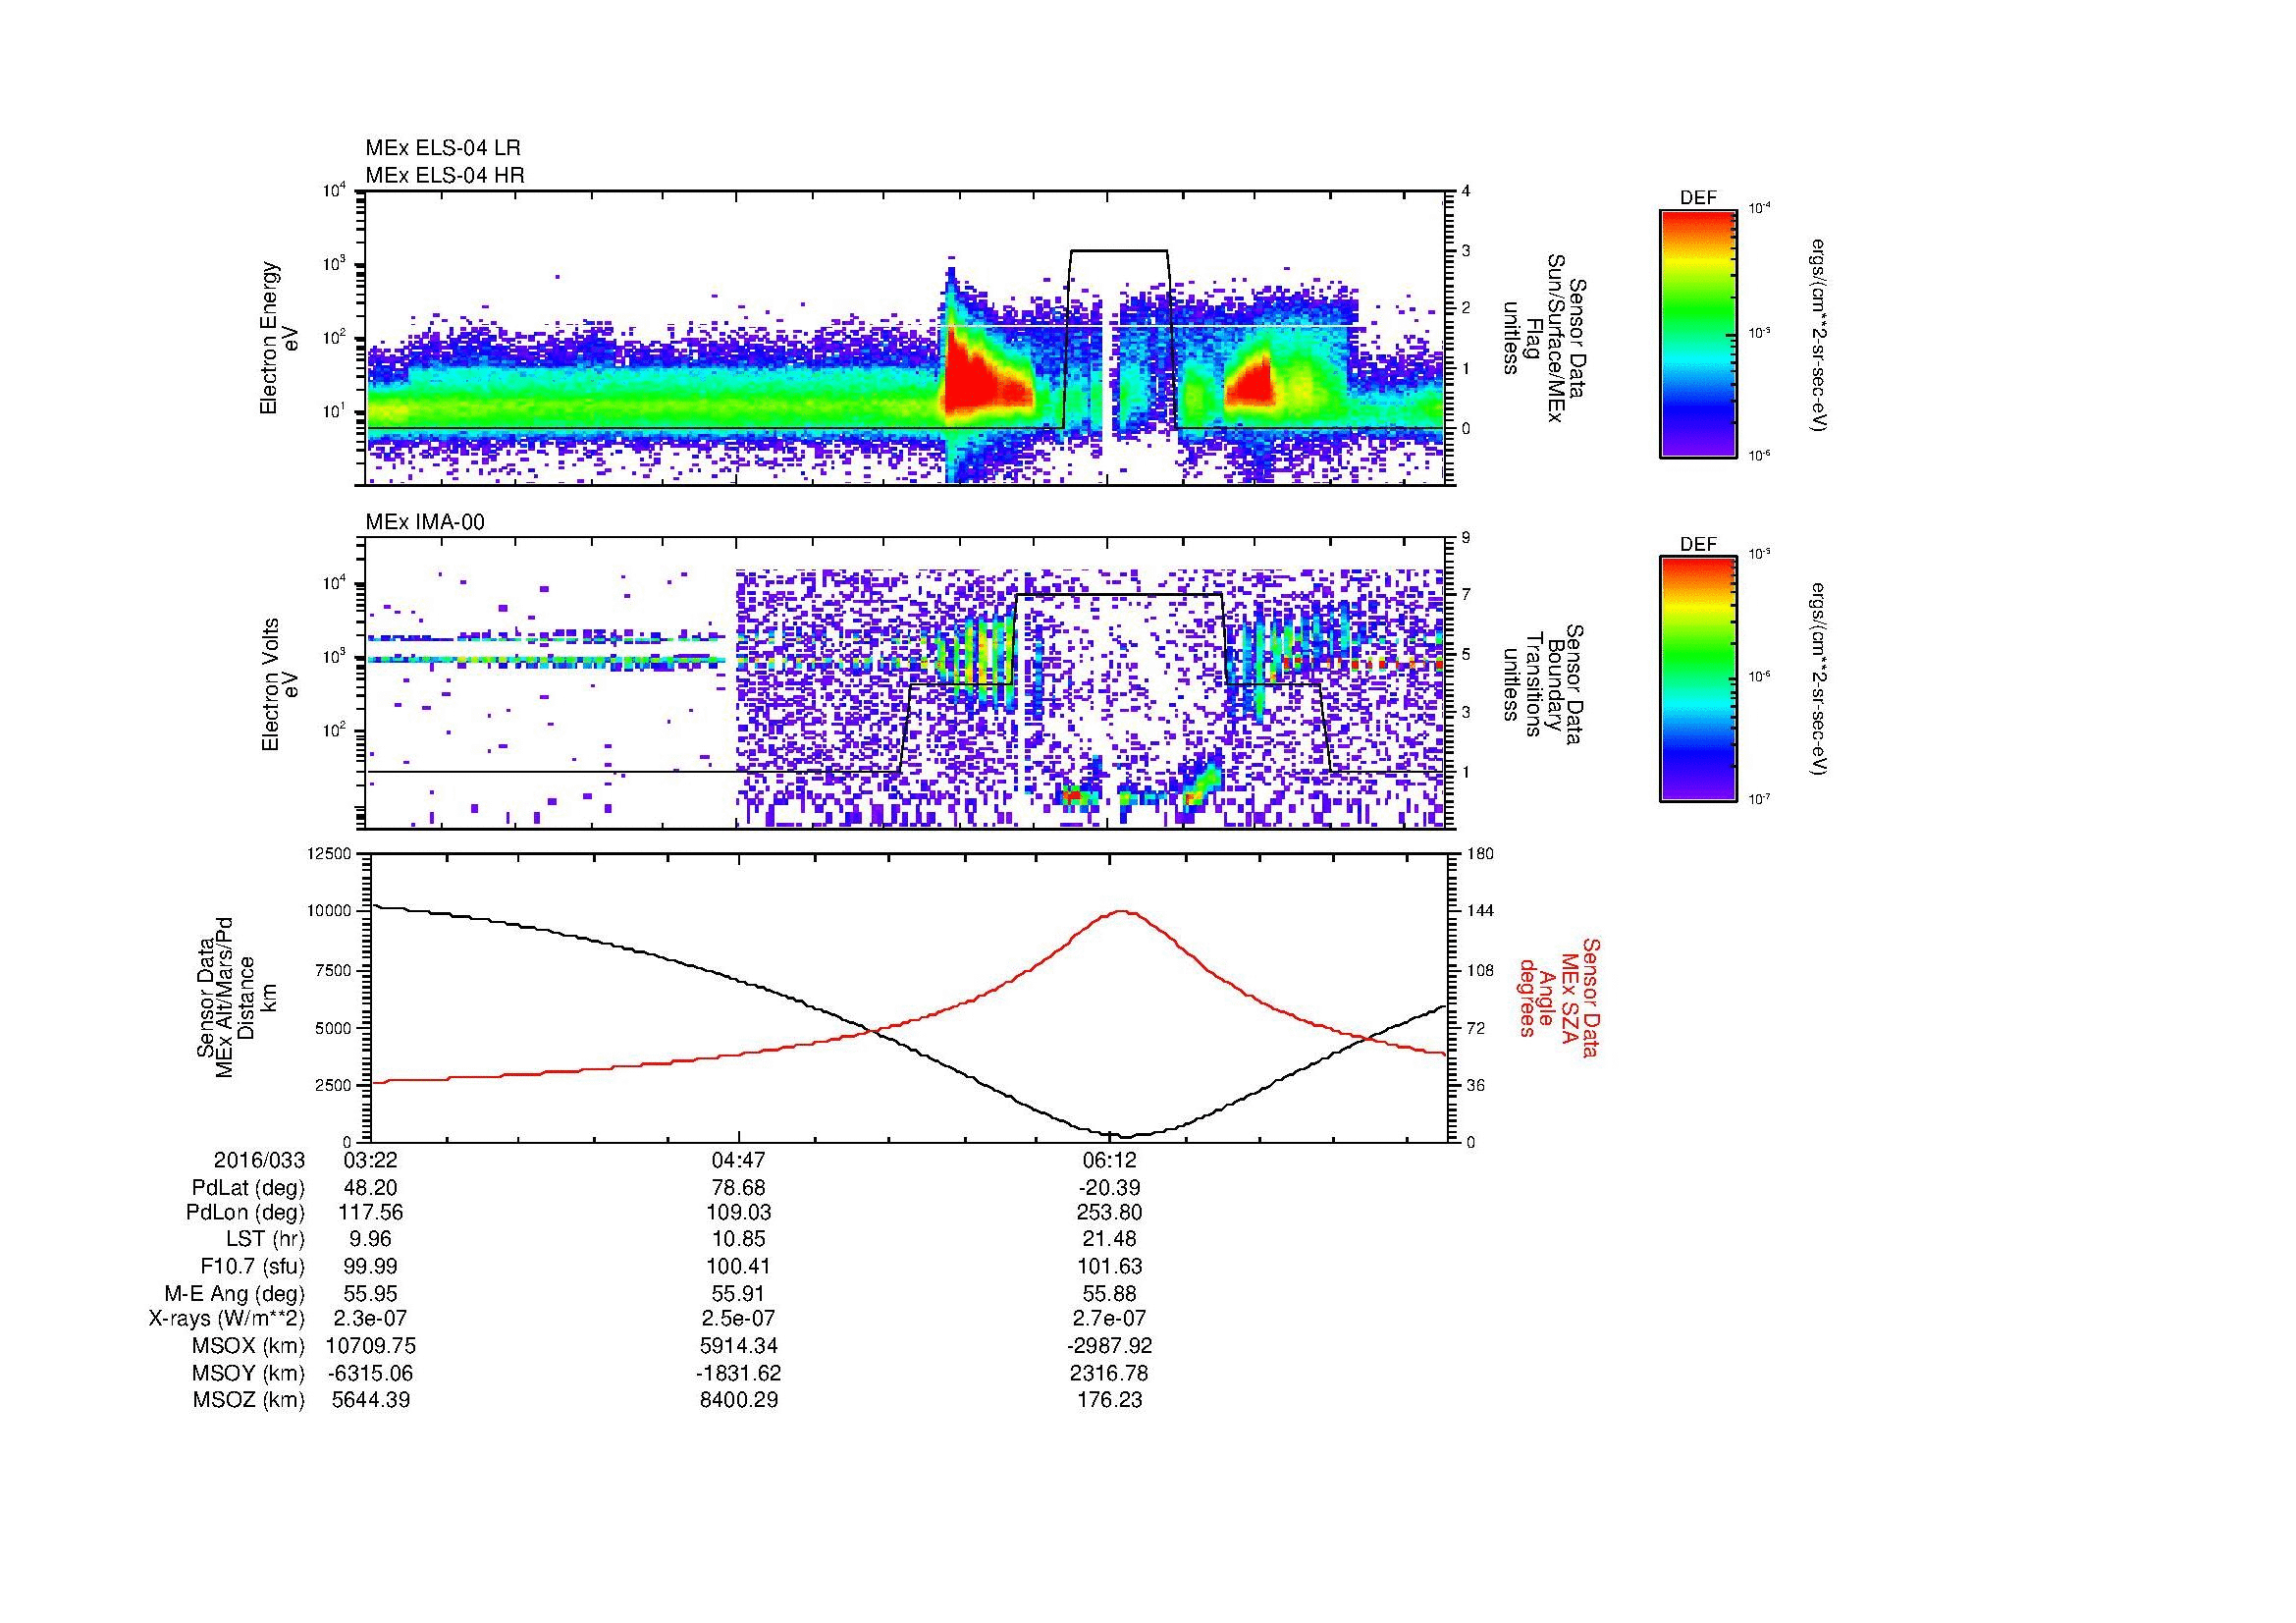2296x1623 pixels.
Task: Click the "04:47" time tick label
Action: [739, 1160]
